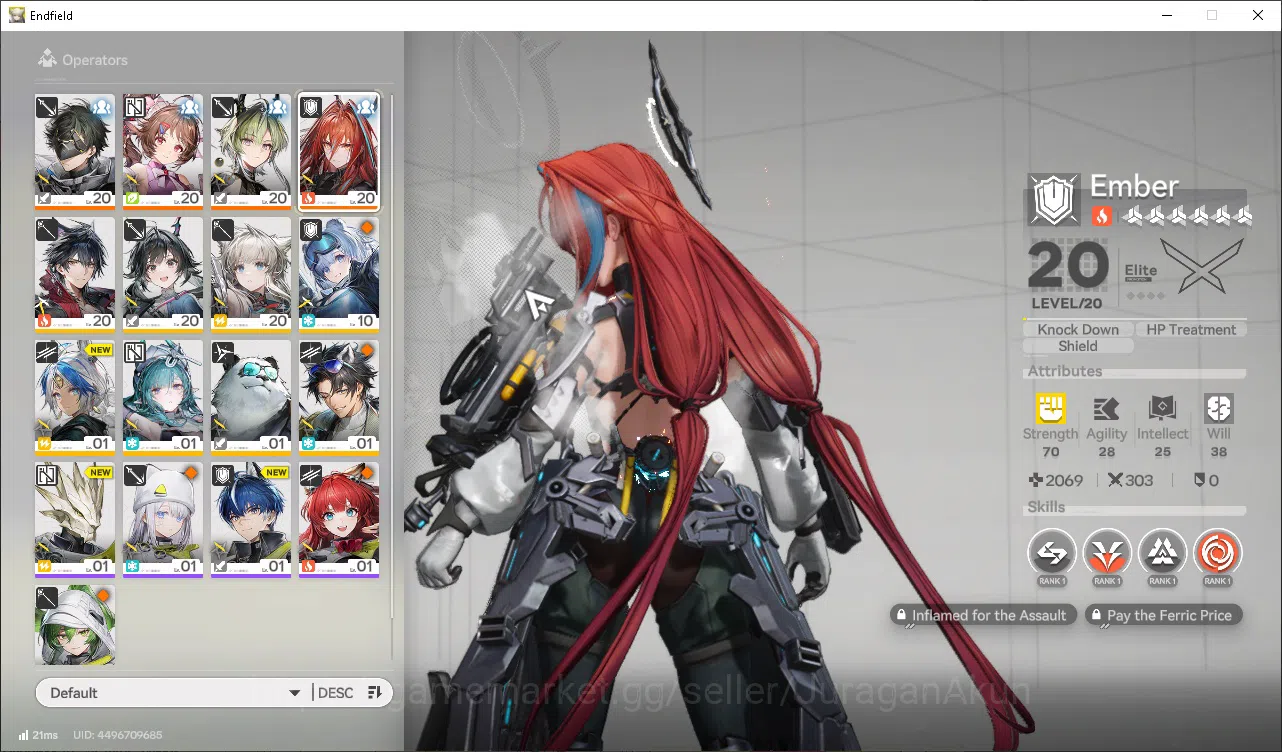This screenshot has height=752, width=1282.
Task: Select the third skill triangle icon
Action: [1162, 552]
